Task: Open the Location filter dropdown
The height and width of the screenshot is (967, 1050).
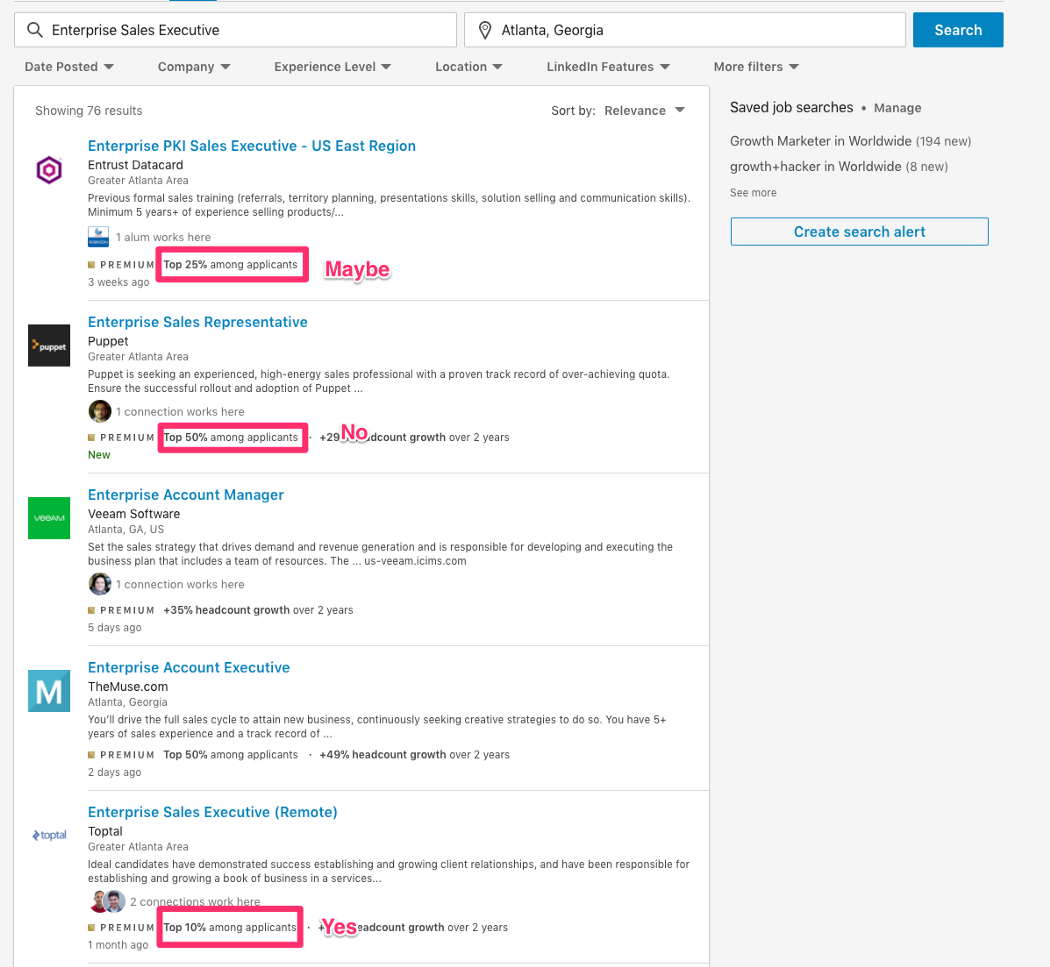Action: [x=469, y=66]
